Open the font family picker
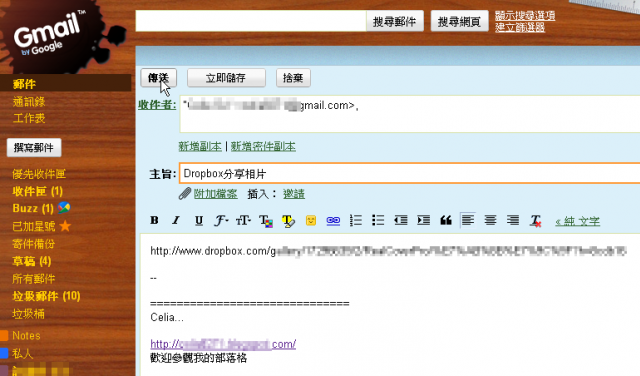640x376 pixels. tap(221, 221)
